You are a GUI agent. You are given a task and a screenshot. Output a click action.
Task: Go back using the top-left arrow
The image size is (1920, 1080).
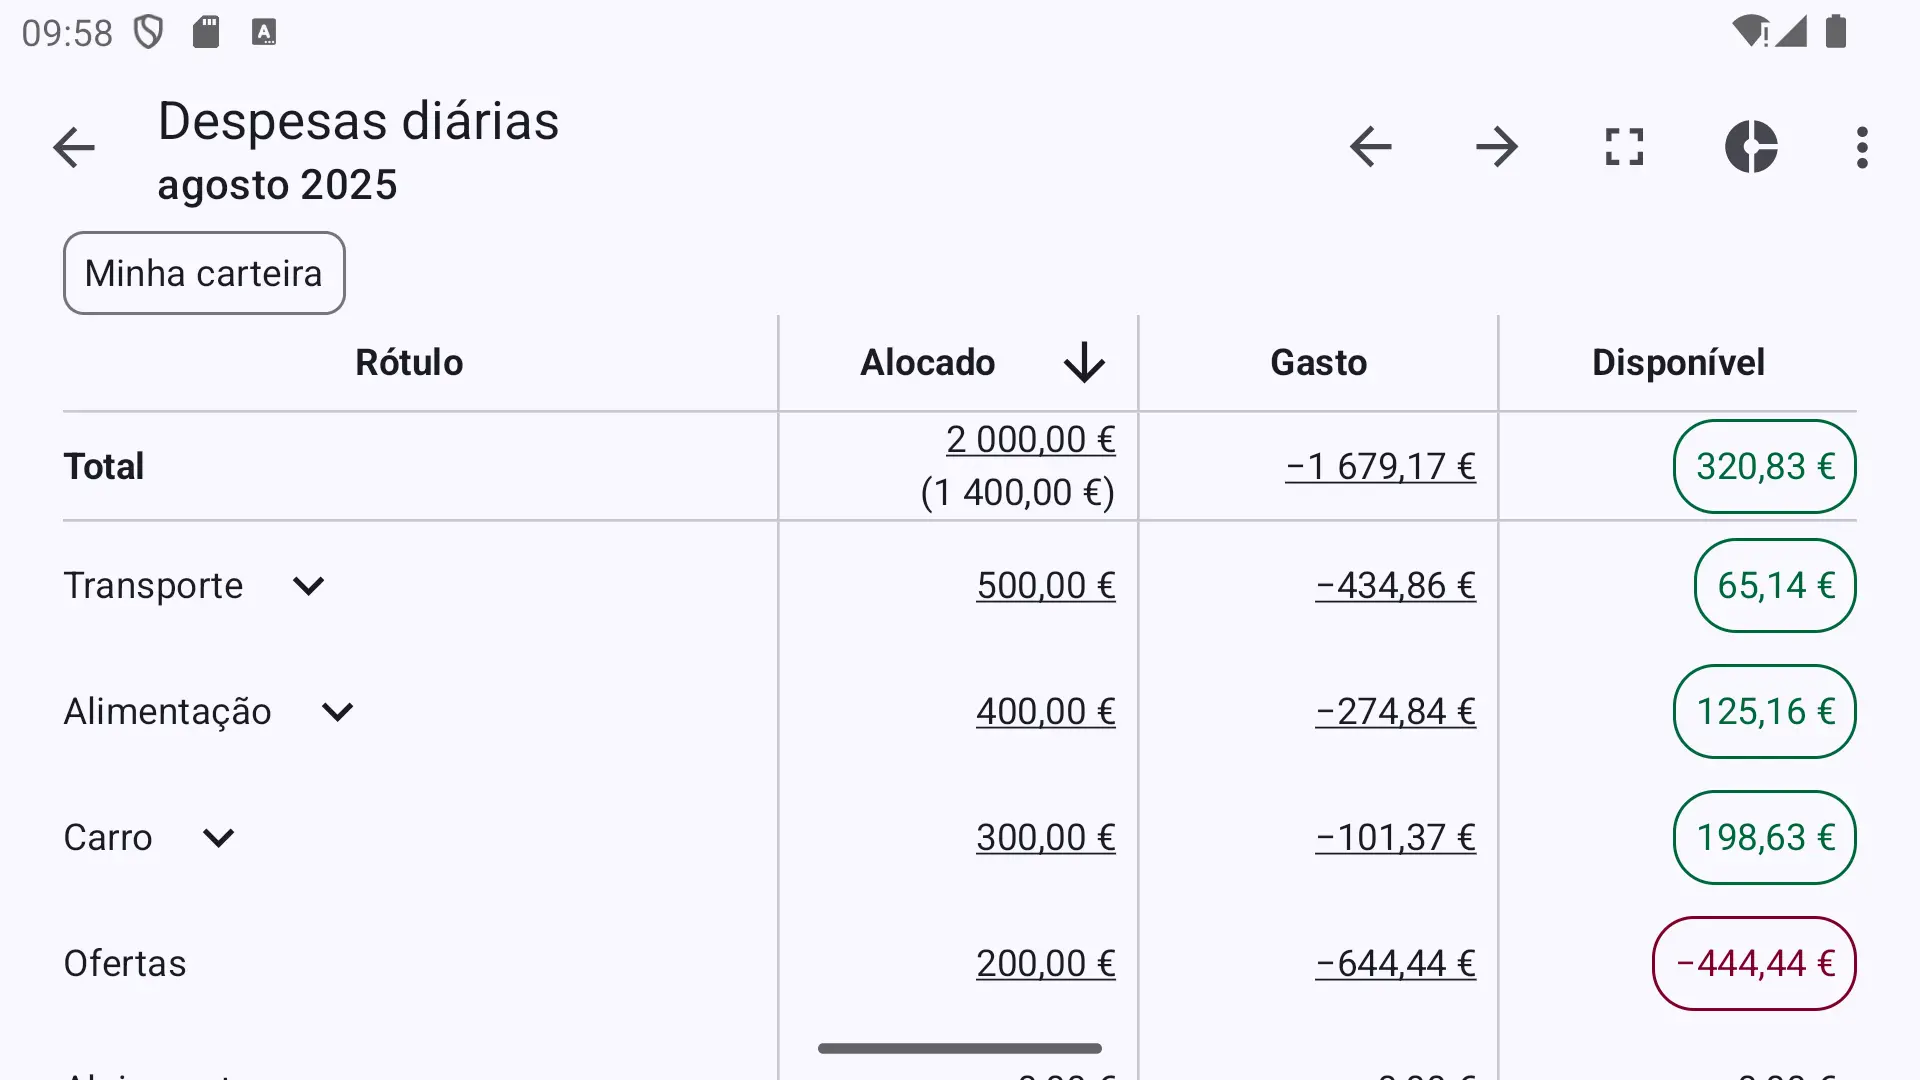(x=74, y=148)
